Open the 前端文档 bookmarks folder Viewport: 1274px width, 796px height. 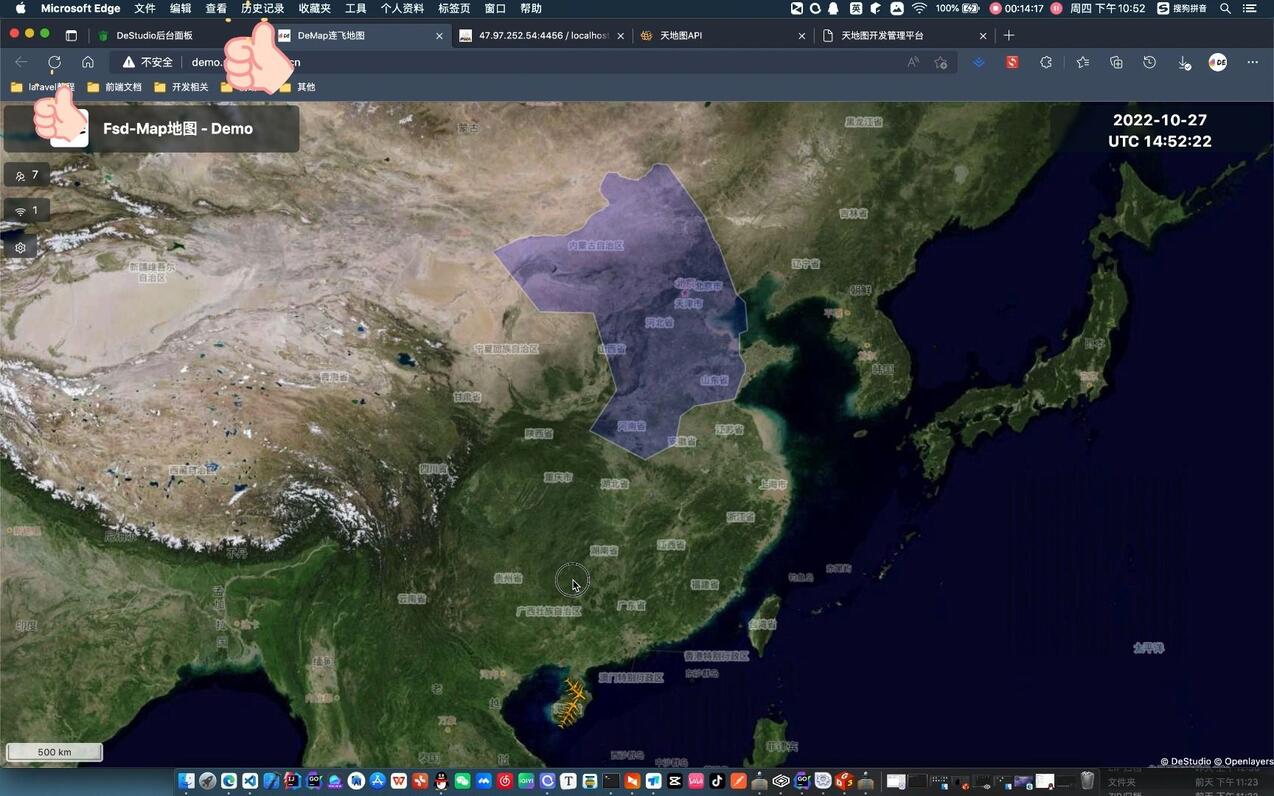(115, 87)
